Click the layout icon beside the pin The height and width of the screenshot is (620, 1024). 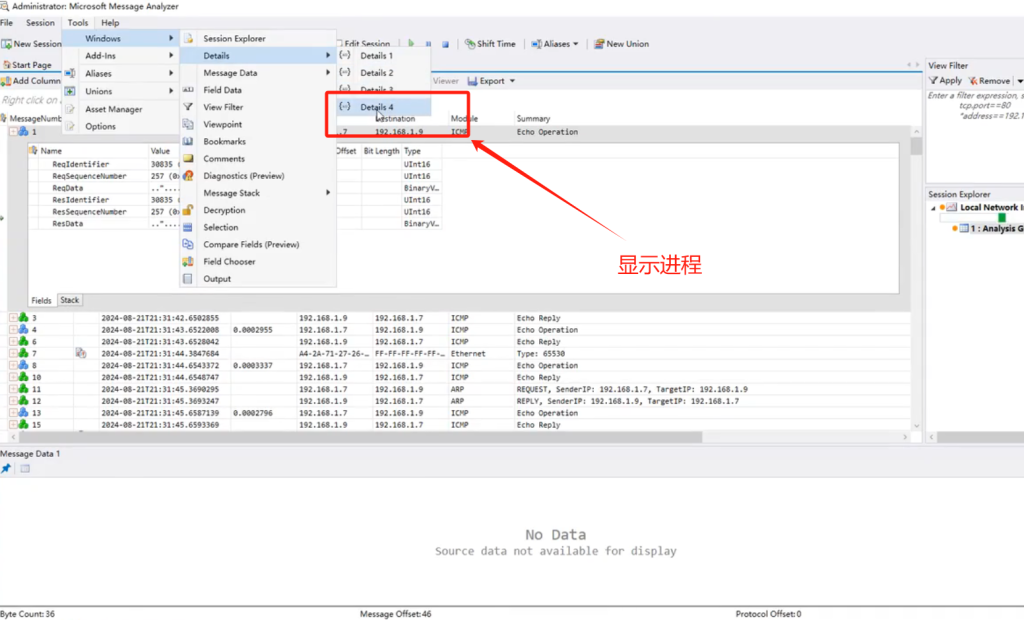(25, 468)
